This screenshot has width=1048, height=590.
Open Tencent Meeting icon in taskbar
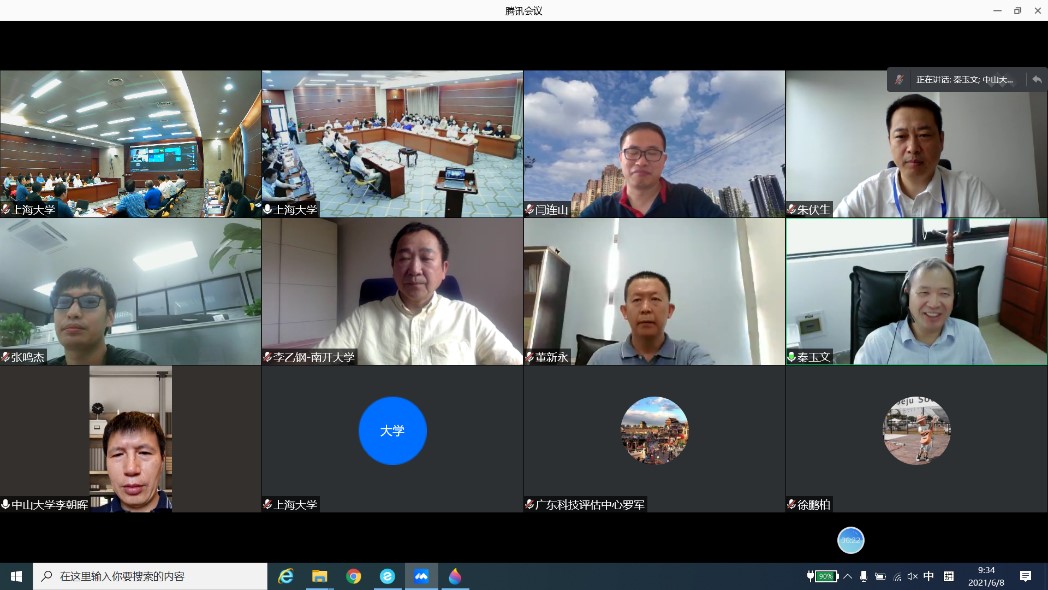coord(421,576)
